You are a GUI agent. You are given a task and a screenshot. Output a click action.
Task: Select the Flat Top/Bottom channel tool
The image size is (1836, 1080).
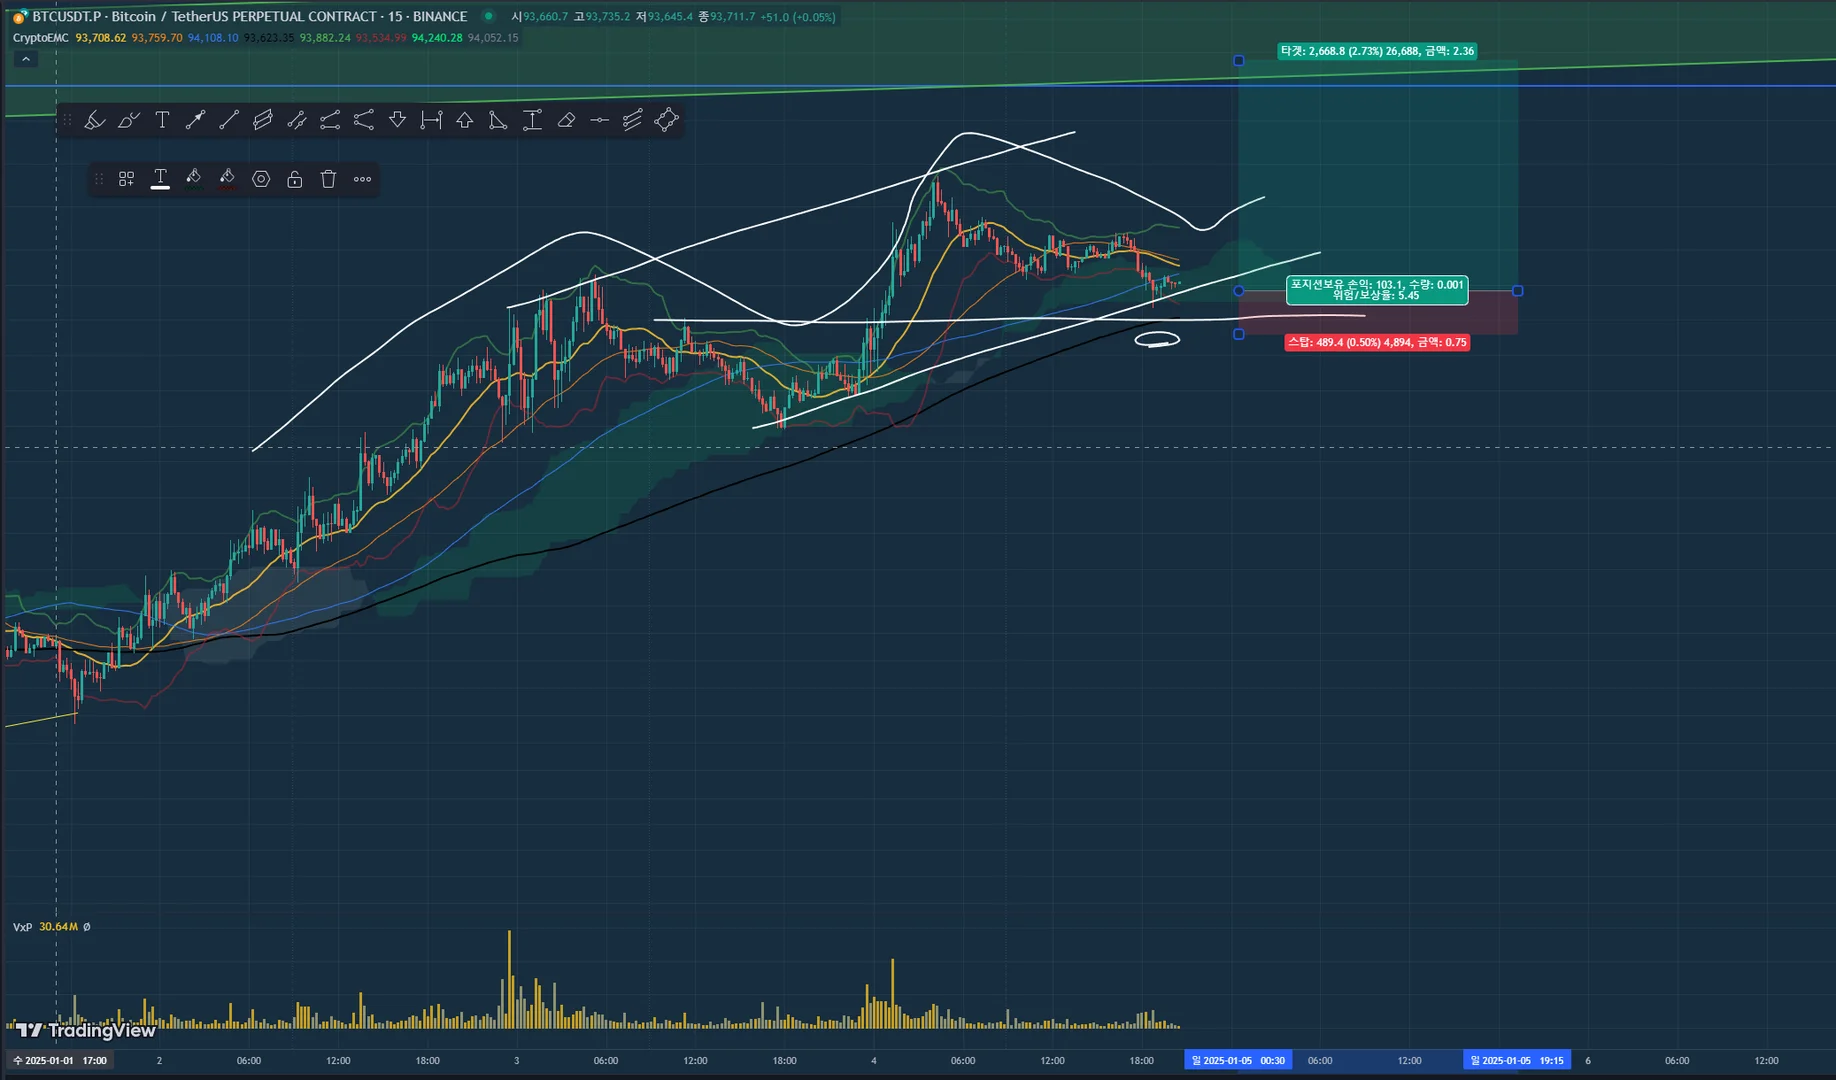click(x=330, y=121)
